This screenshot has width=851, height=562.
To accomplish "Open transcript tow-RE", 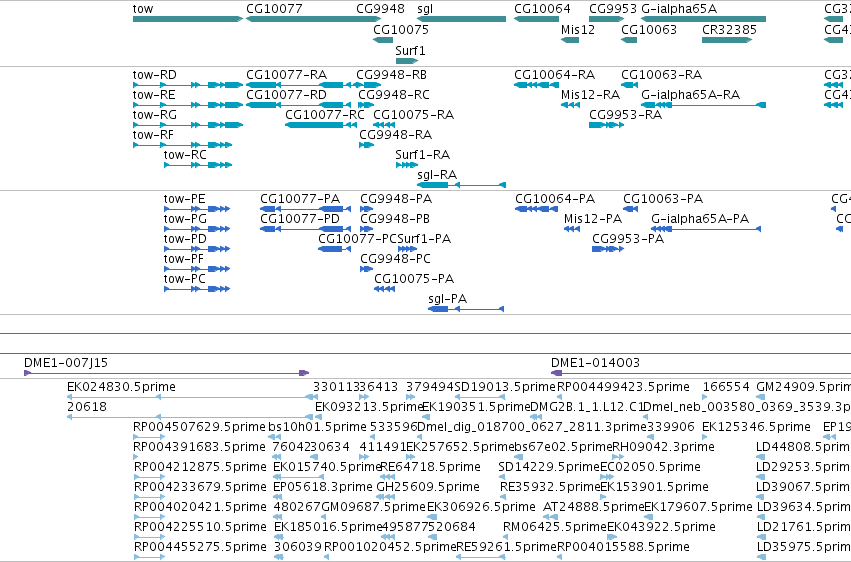I will pyautogui.click(x=154, y=95).
